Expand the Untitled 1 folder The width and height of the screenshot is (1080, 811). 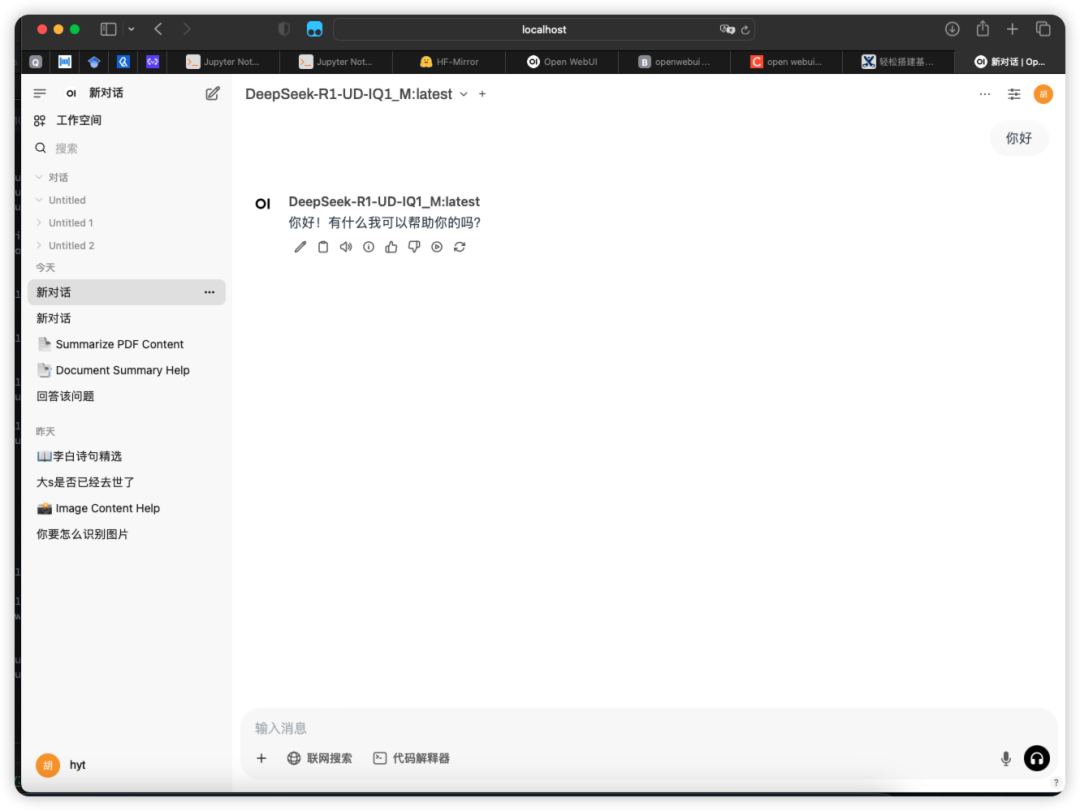tap(65, 223)
